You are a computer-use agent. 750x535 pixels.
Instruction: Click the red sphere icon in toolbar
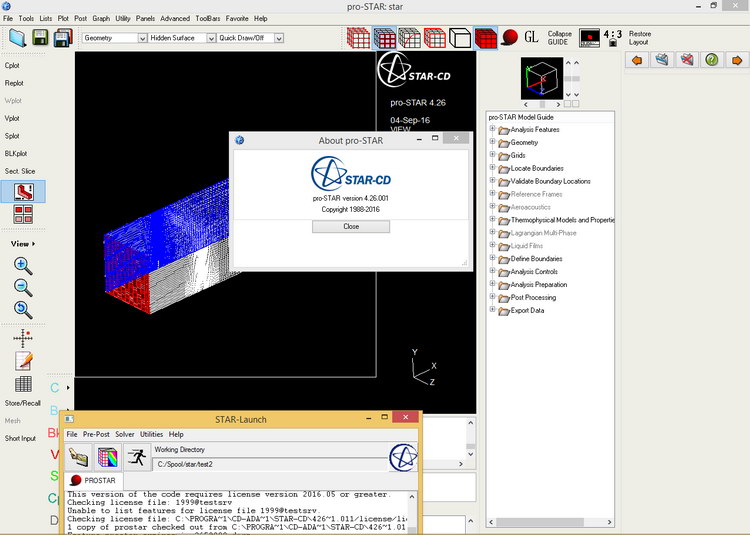tap(510, 38)
